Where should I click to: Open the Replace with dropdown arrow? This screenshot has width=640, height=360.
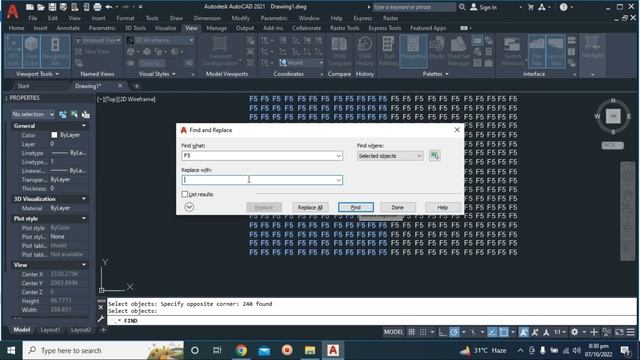click(x=338, y=180)
